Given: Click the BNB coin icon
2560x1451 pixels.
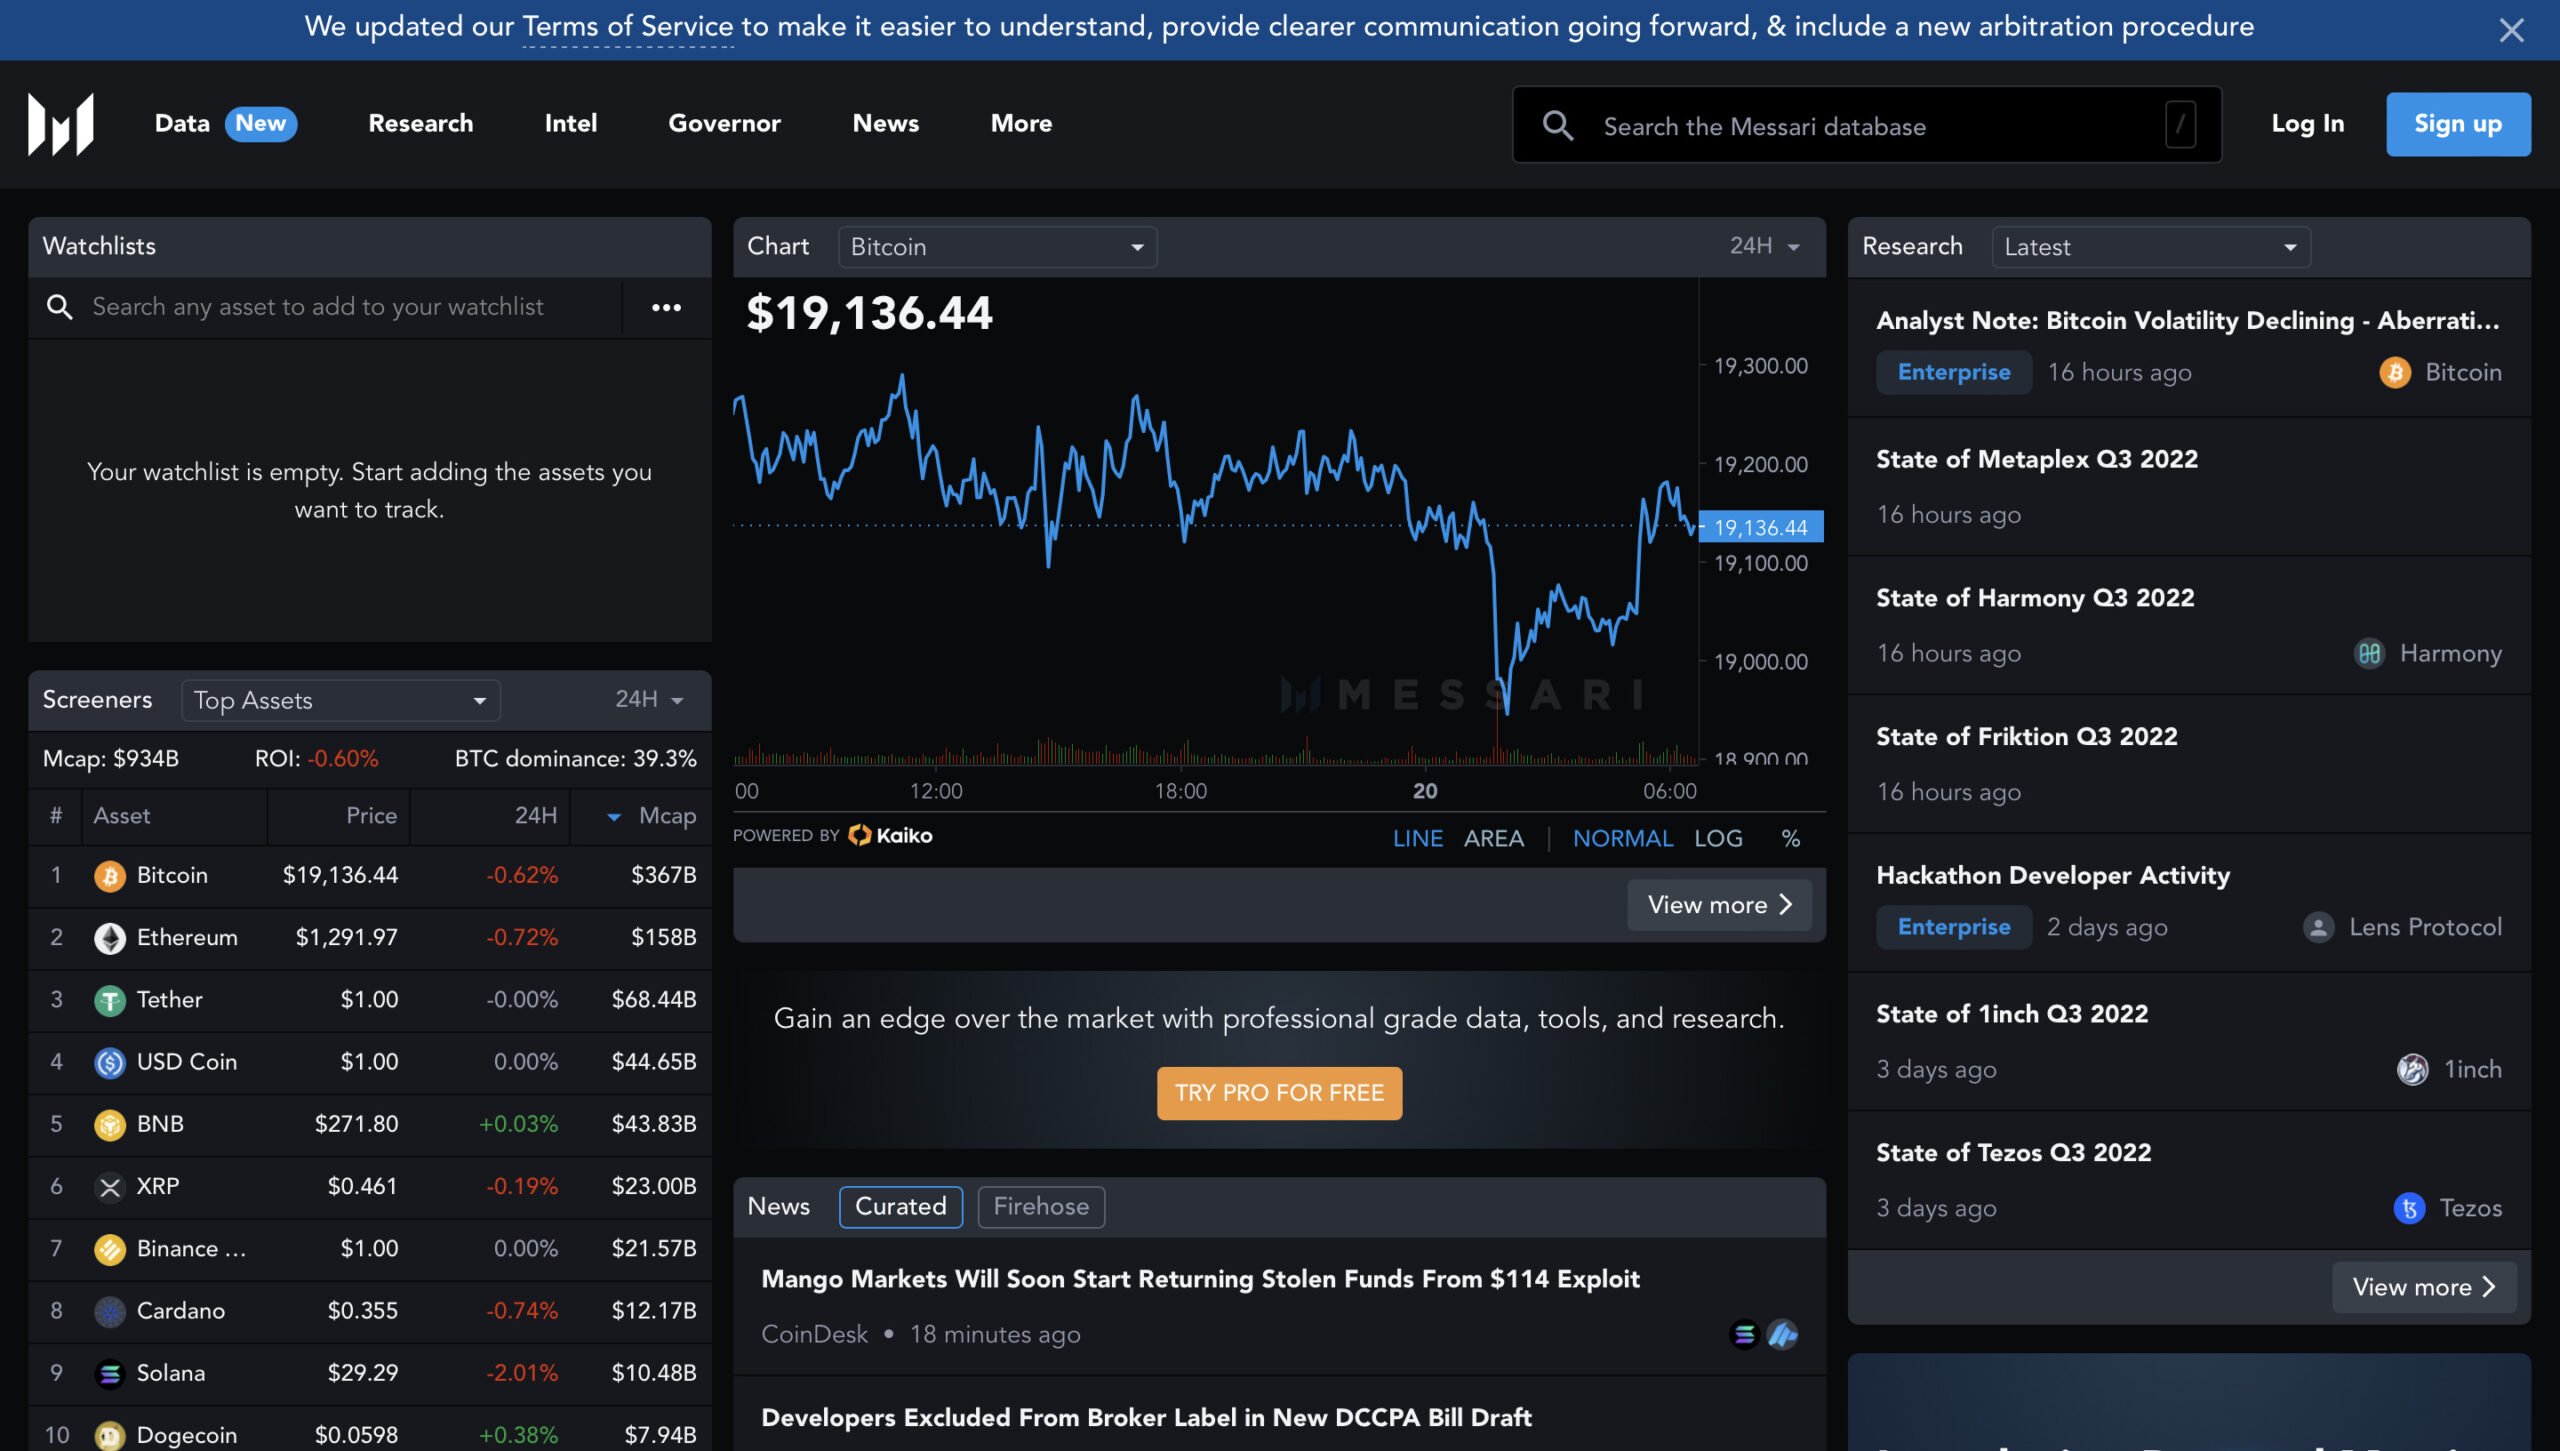Looking at the screenshot, I should point(110,1124).
